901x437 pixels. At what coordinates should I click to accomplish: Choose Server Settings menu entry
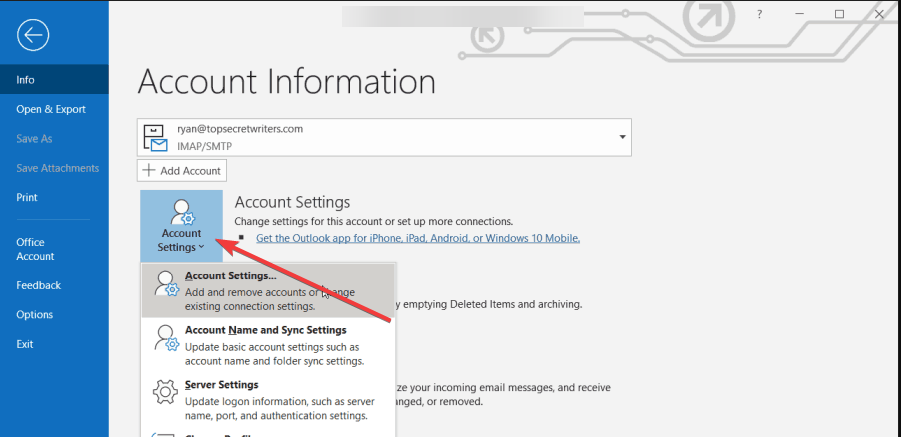(x=268, y=399)
